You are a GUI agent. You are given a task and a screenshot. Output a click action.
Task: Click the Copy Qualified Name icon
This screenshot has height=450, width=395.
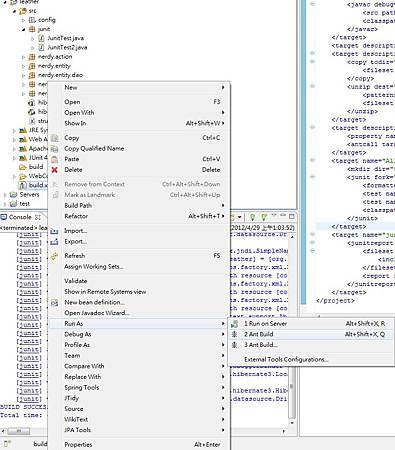coord(55,149)
